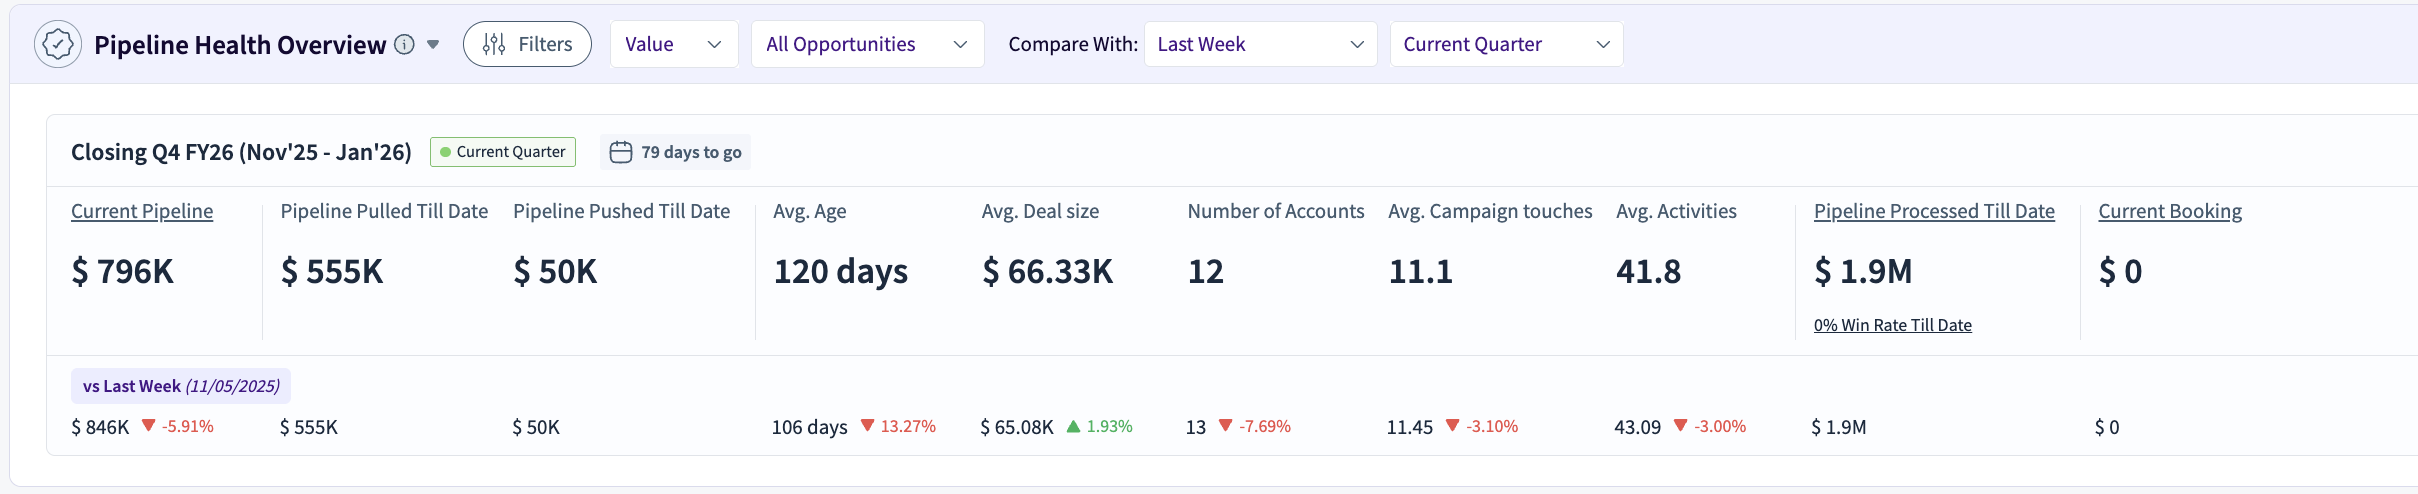Open the Pipeline Processed Till Date link
This screenshot has height=494, width=2418.
coord(1934,211)
